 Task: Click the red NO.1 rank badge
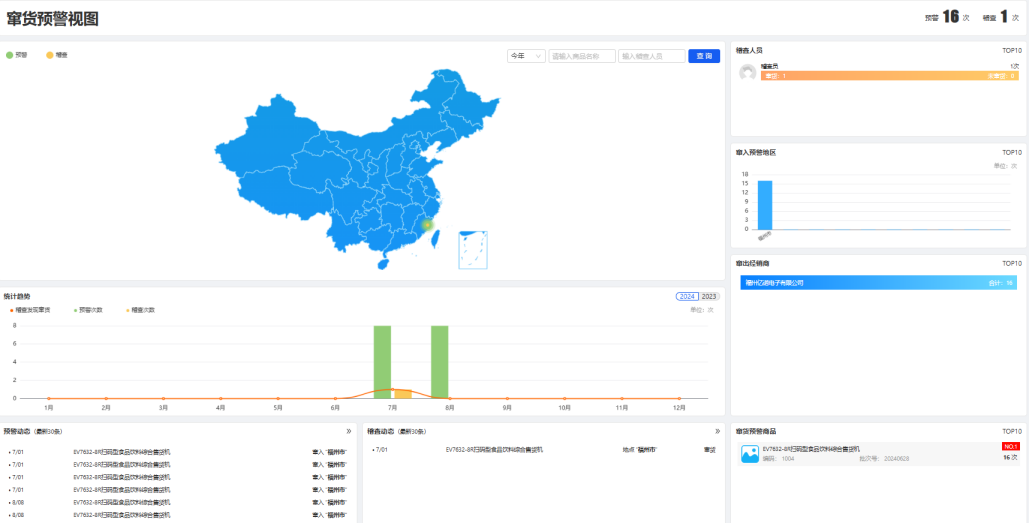tap(1010, 446)
